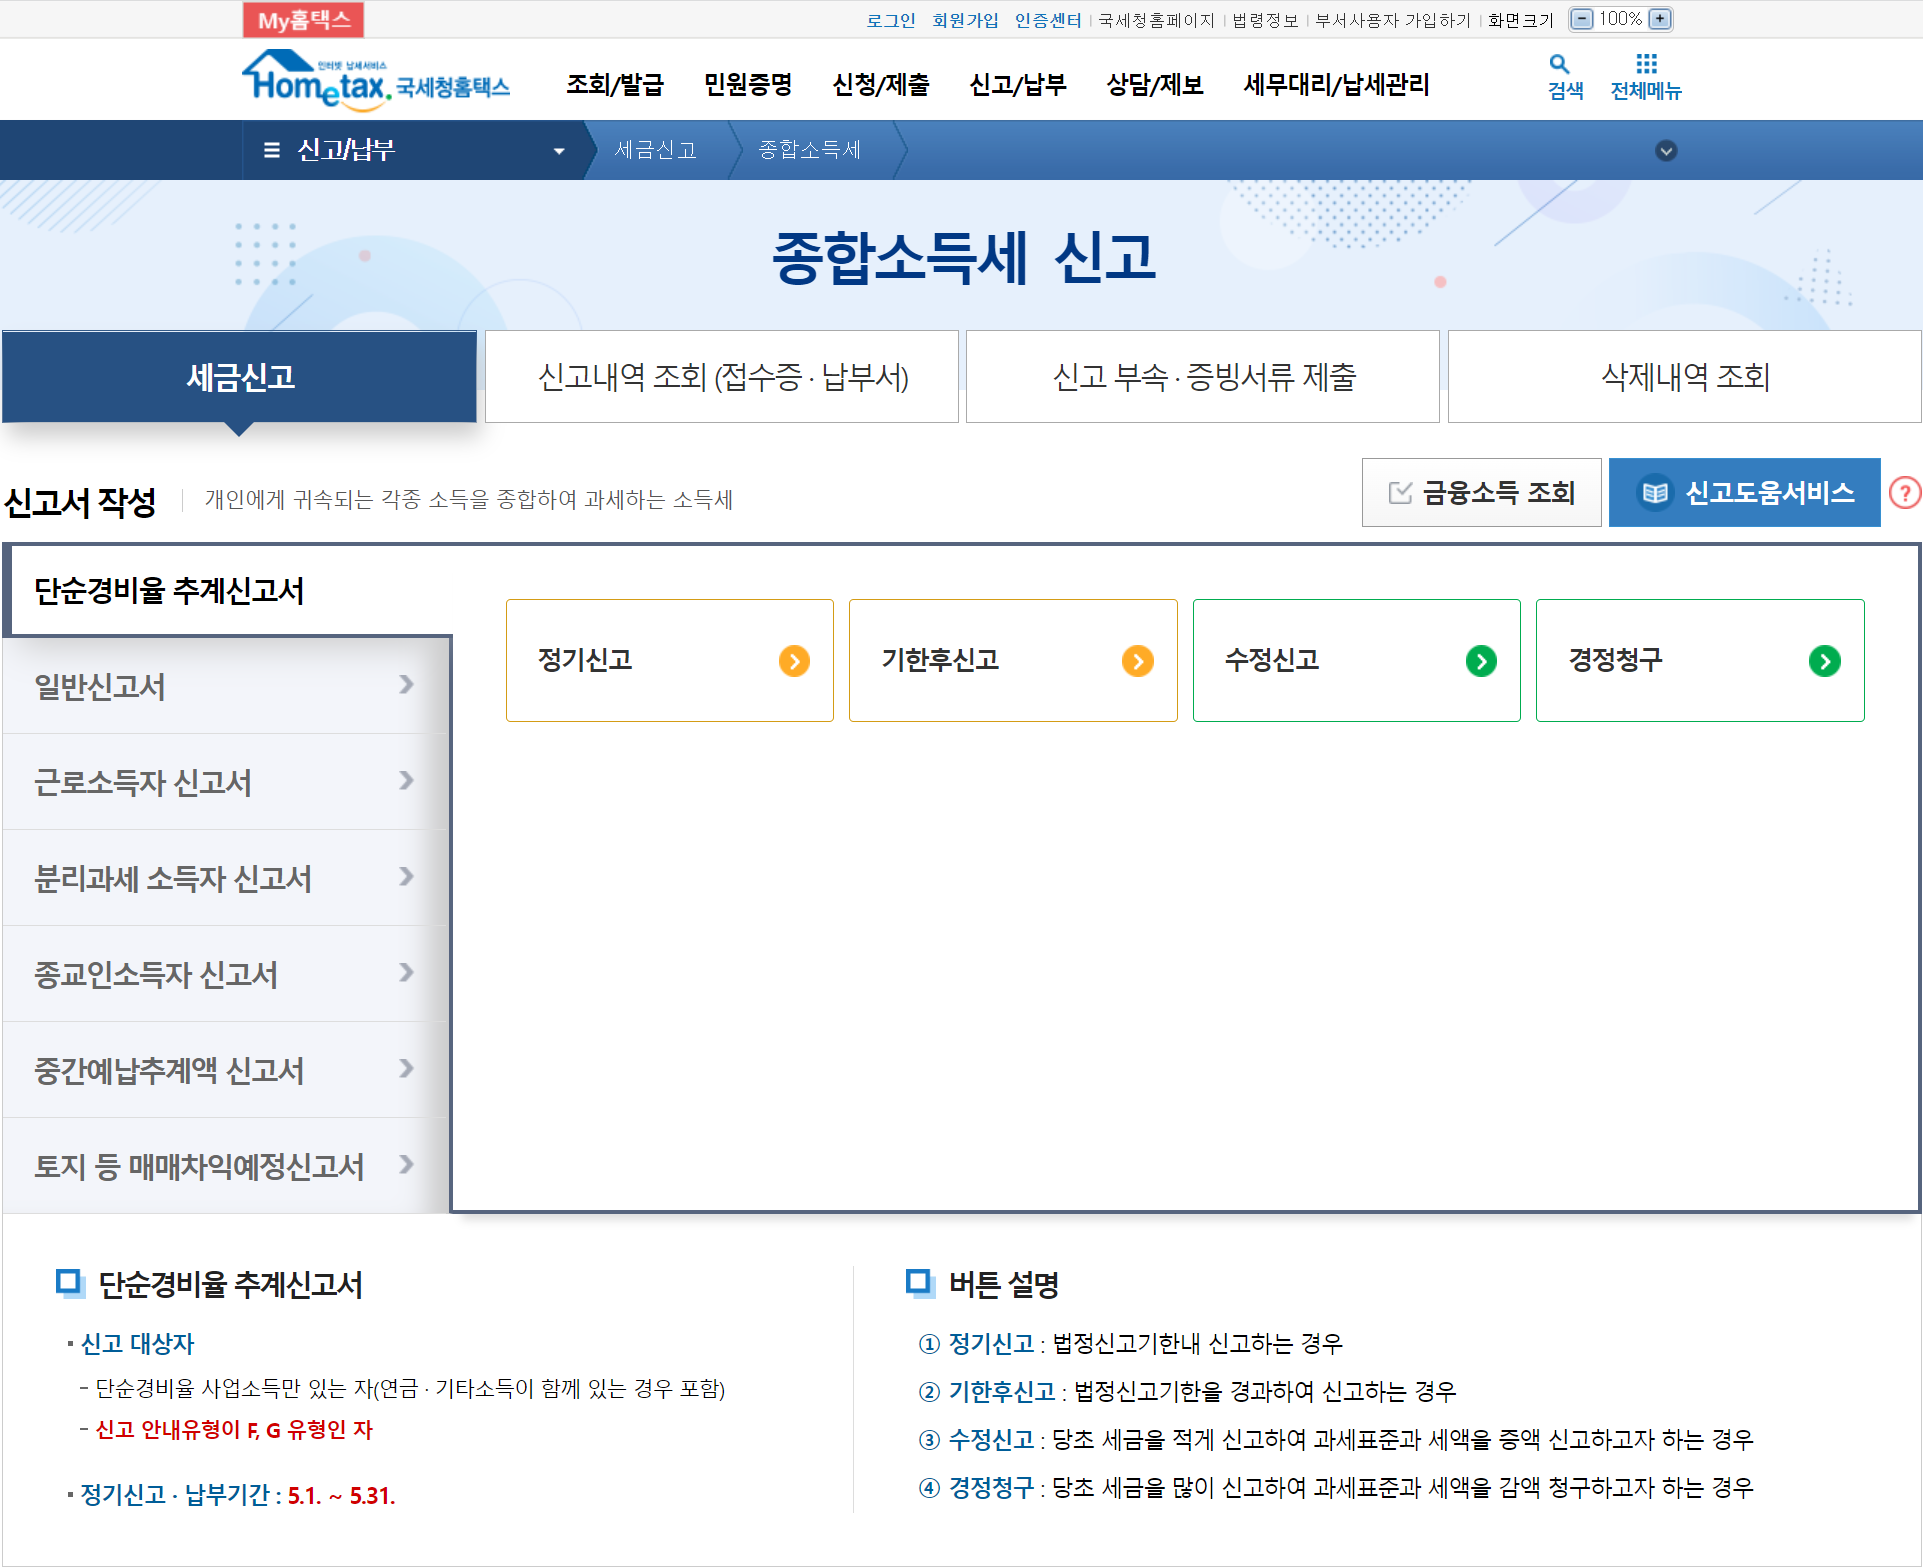Open the 금융소득 조회 check button
Screen dimensions: 1923x1568
click(x=1481, y=493)
